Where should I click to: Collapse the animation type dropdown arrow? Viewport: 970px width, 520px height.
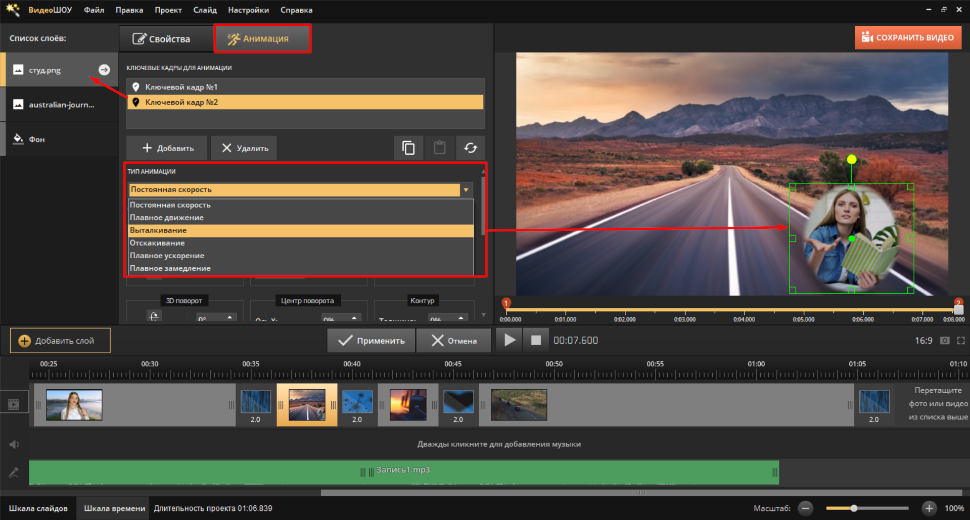coord(466,190)
